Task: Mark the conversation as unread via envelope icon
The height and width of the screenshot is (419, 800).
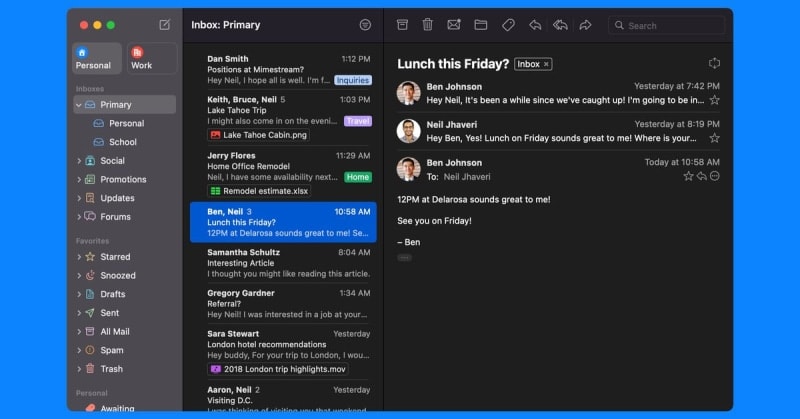Action: pyautogui.click(x=454, y=25)
